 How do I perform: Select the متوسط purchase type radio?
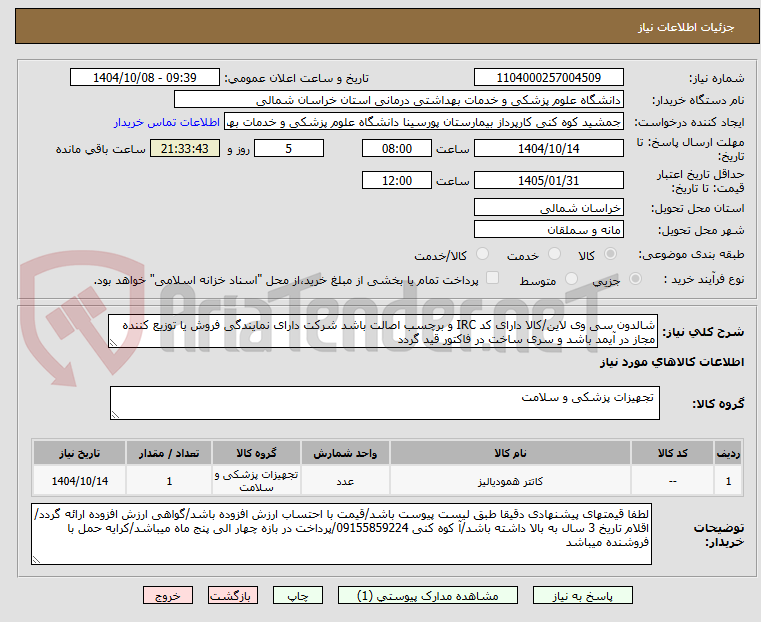pyautogui.click(x=571, y=279)
